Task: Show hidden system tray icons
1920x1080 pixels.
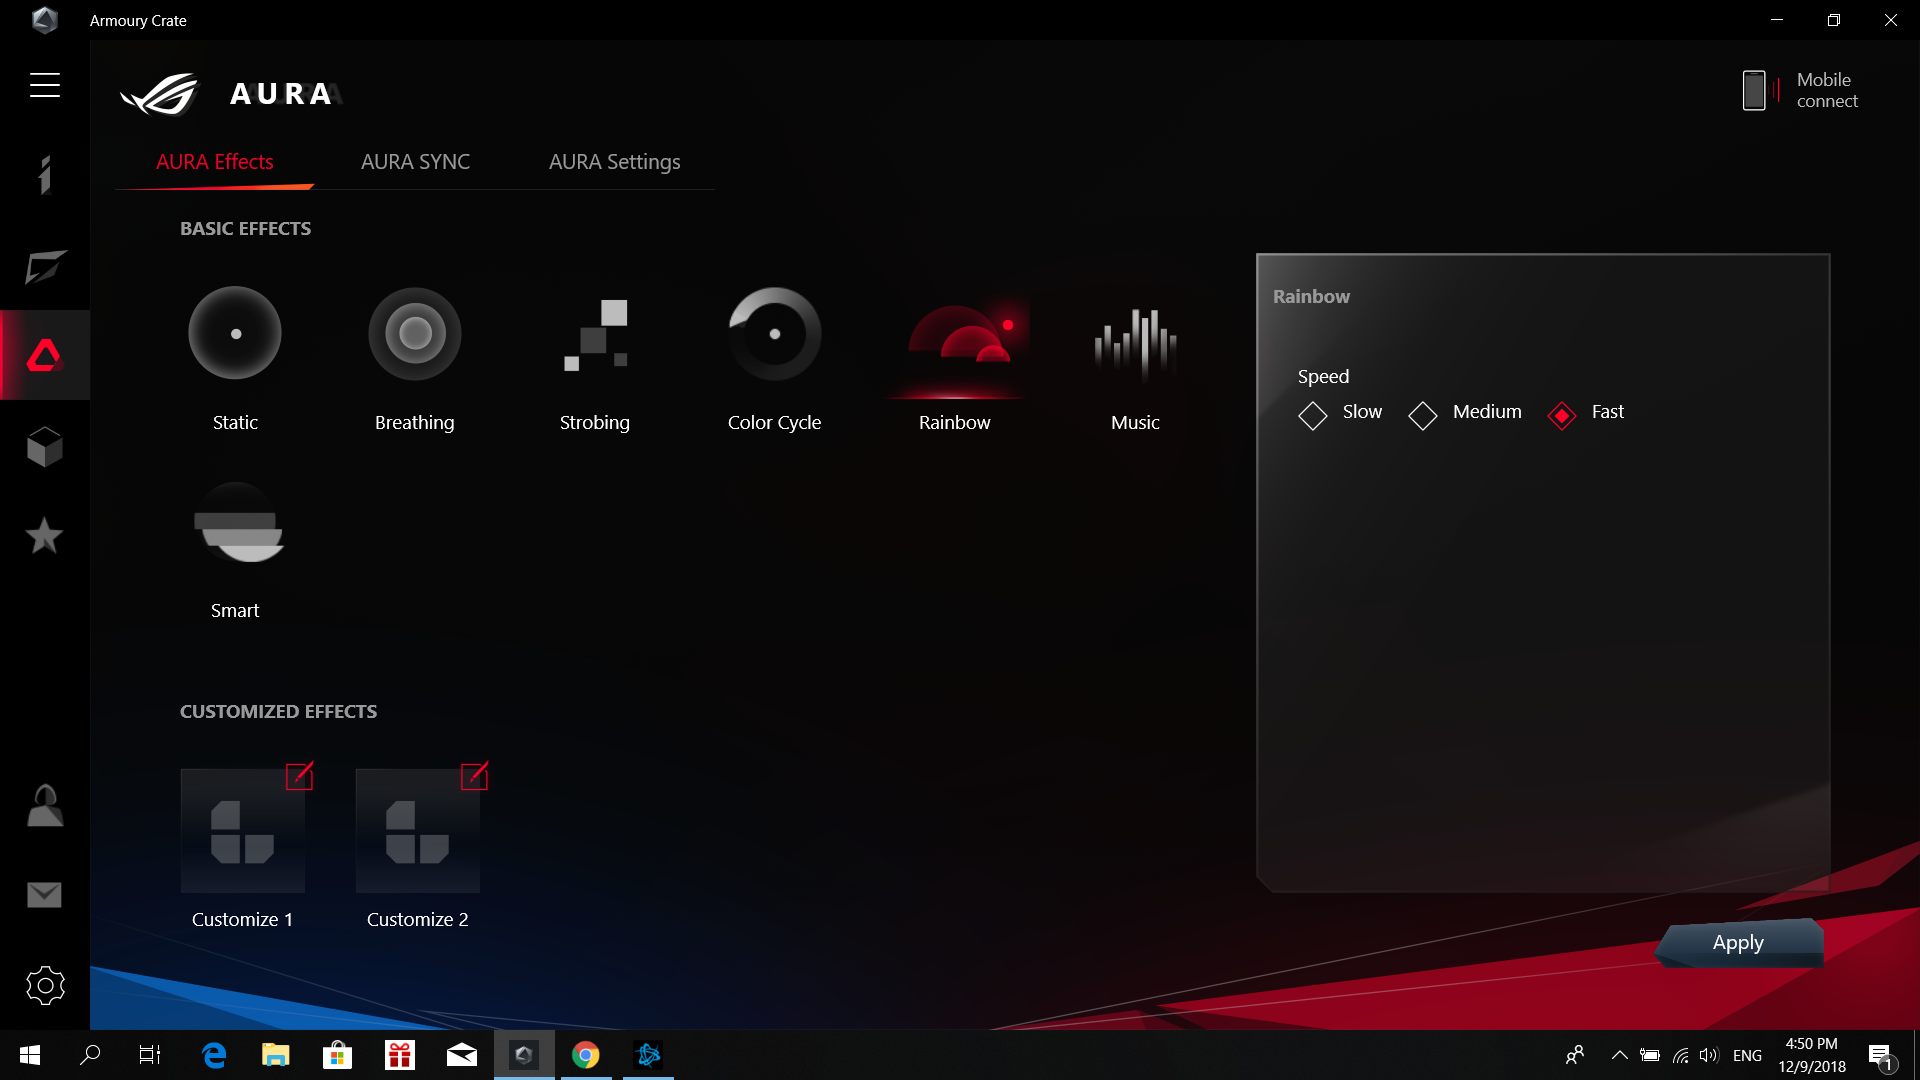Action: point(1619,1055)
